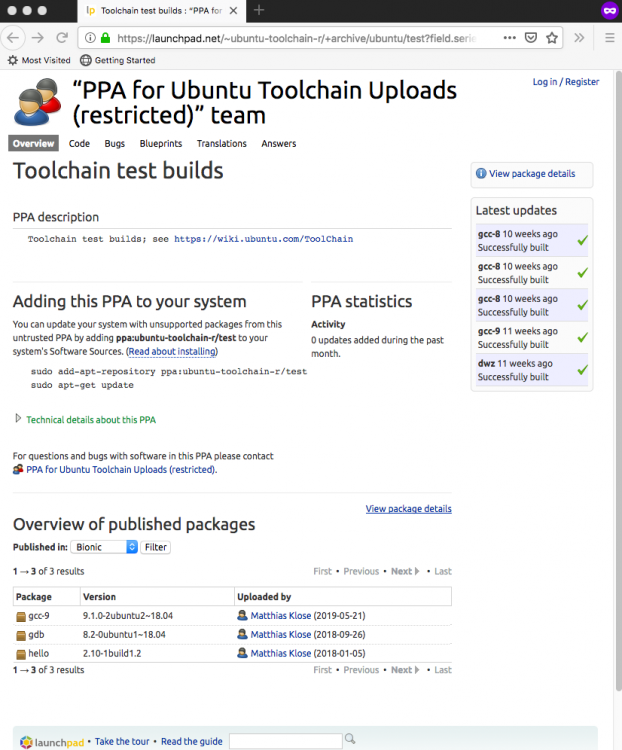Viewport: 622px width, 750px height.
Task: Click the green checkmark for dwz build
Action: 582,370
